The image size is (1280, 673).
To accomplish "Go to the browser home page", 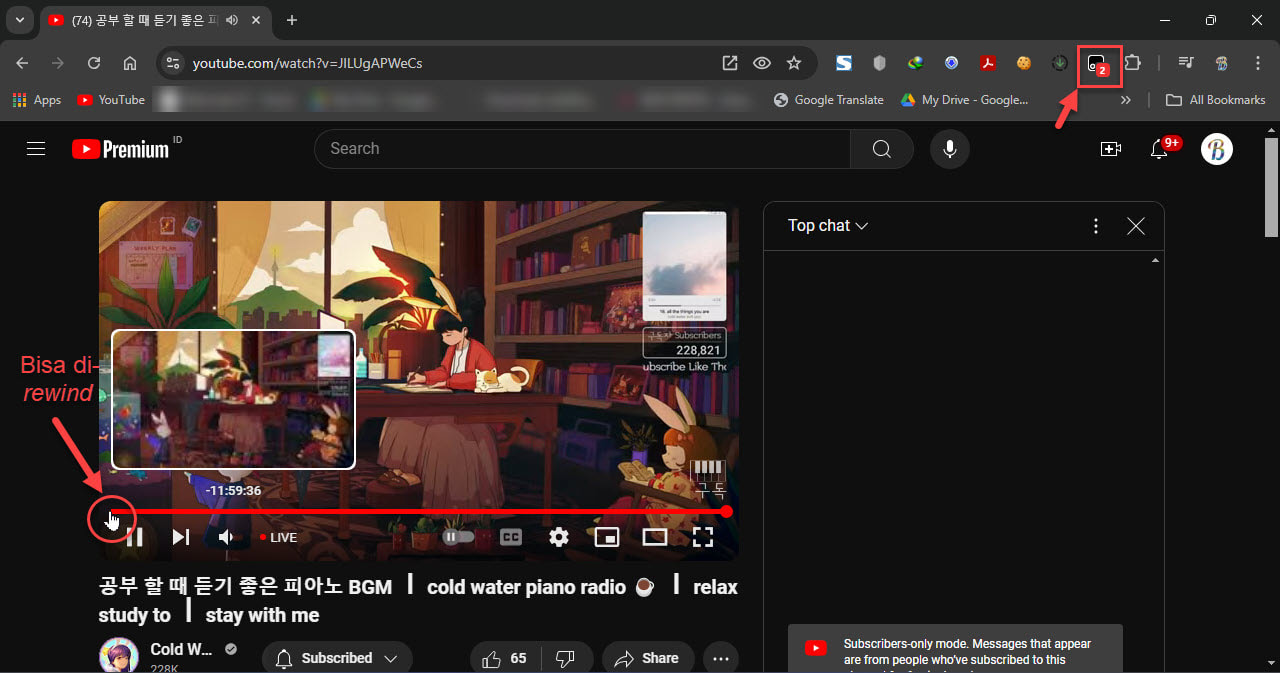I will (130, 63).
